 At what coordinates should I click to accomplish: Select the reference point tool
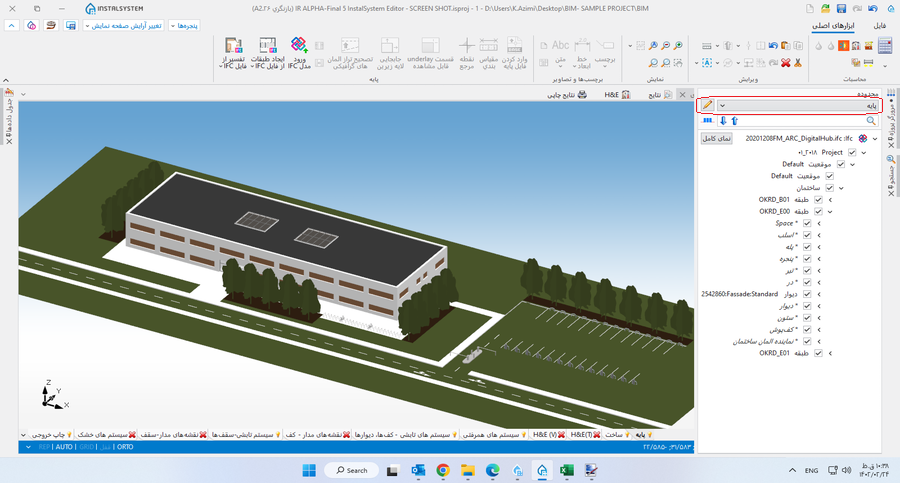[466, 47]
